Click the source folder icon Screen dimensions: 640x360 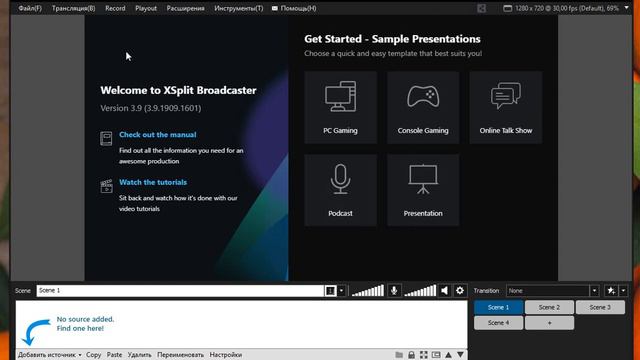(399, 355)
